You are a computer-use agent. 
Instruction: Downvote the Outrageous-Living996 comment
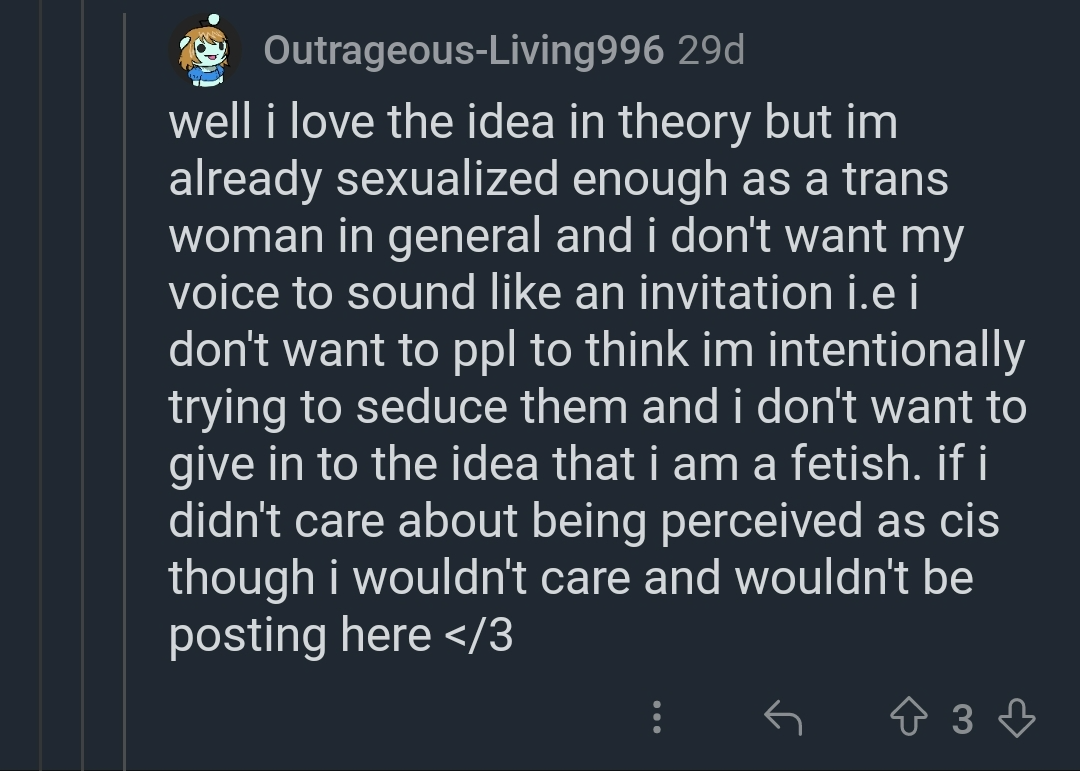pos(1016,717)
